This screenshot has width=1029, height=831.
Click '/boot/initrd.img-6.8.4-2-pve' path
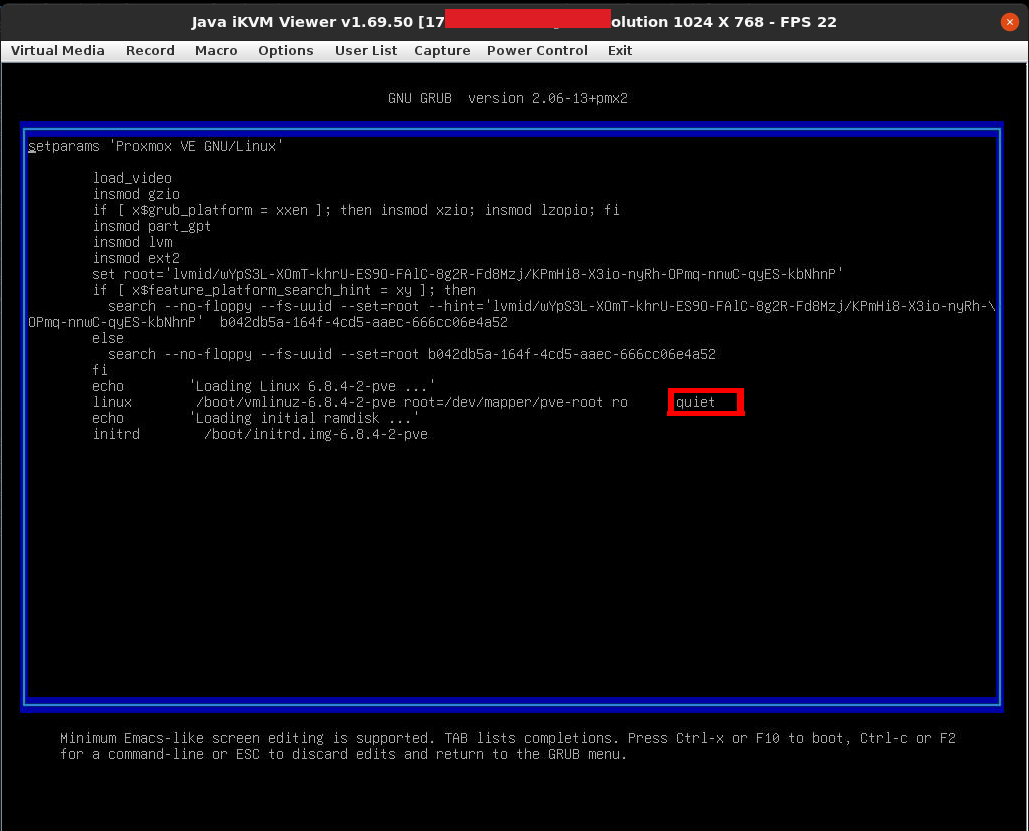coord(316,434)
